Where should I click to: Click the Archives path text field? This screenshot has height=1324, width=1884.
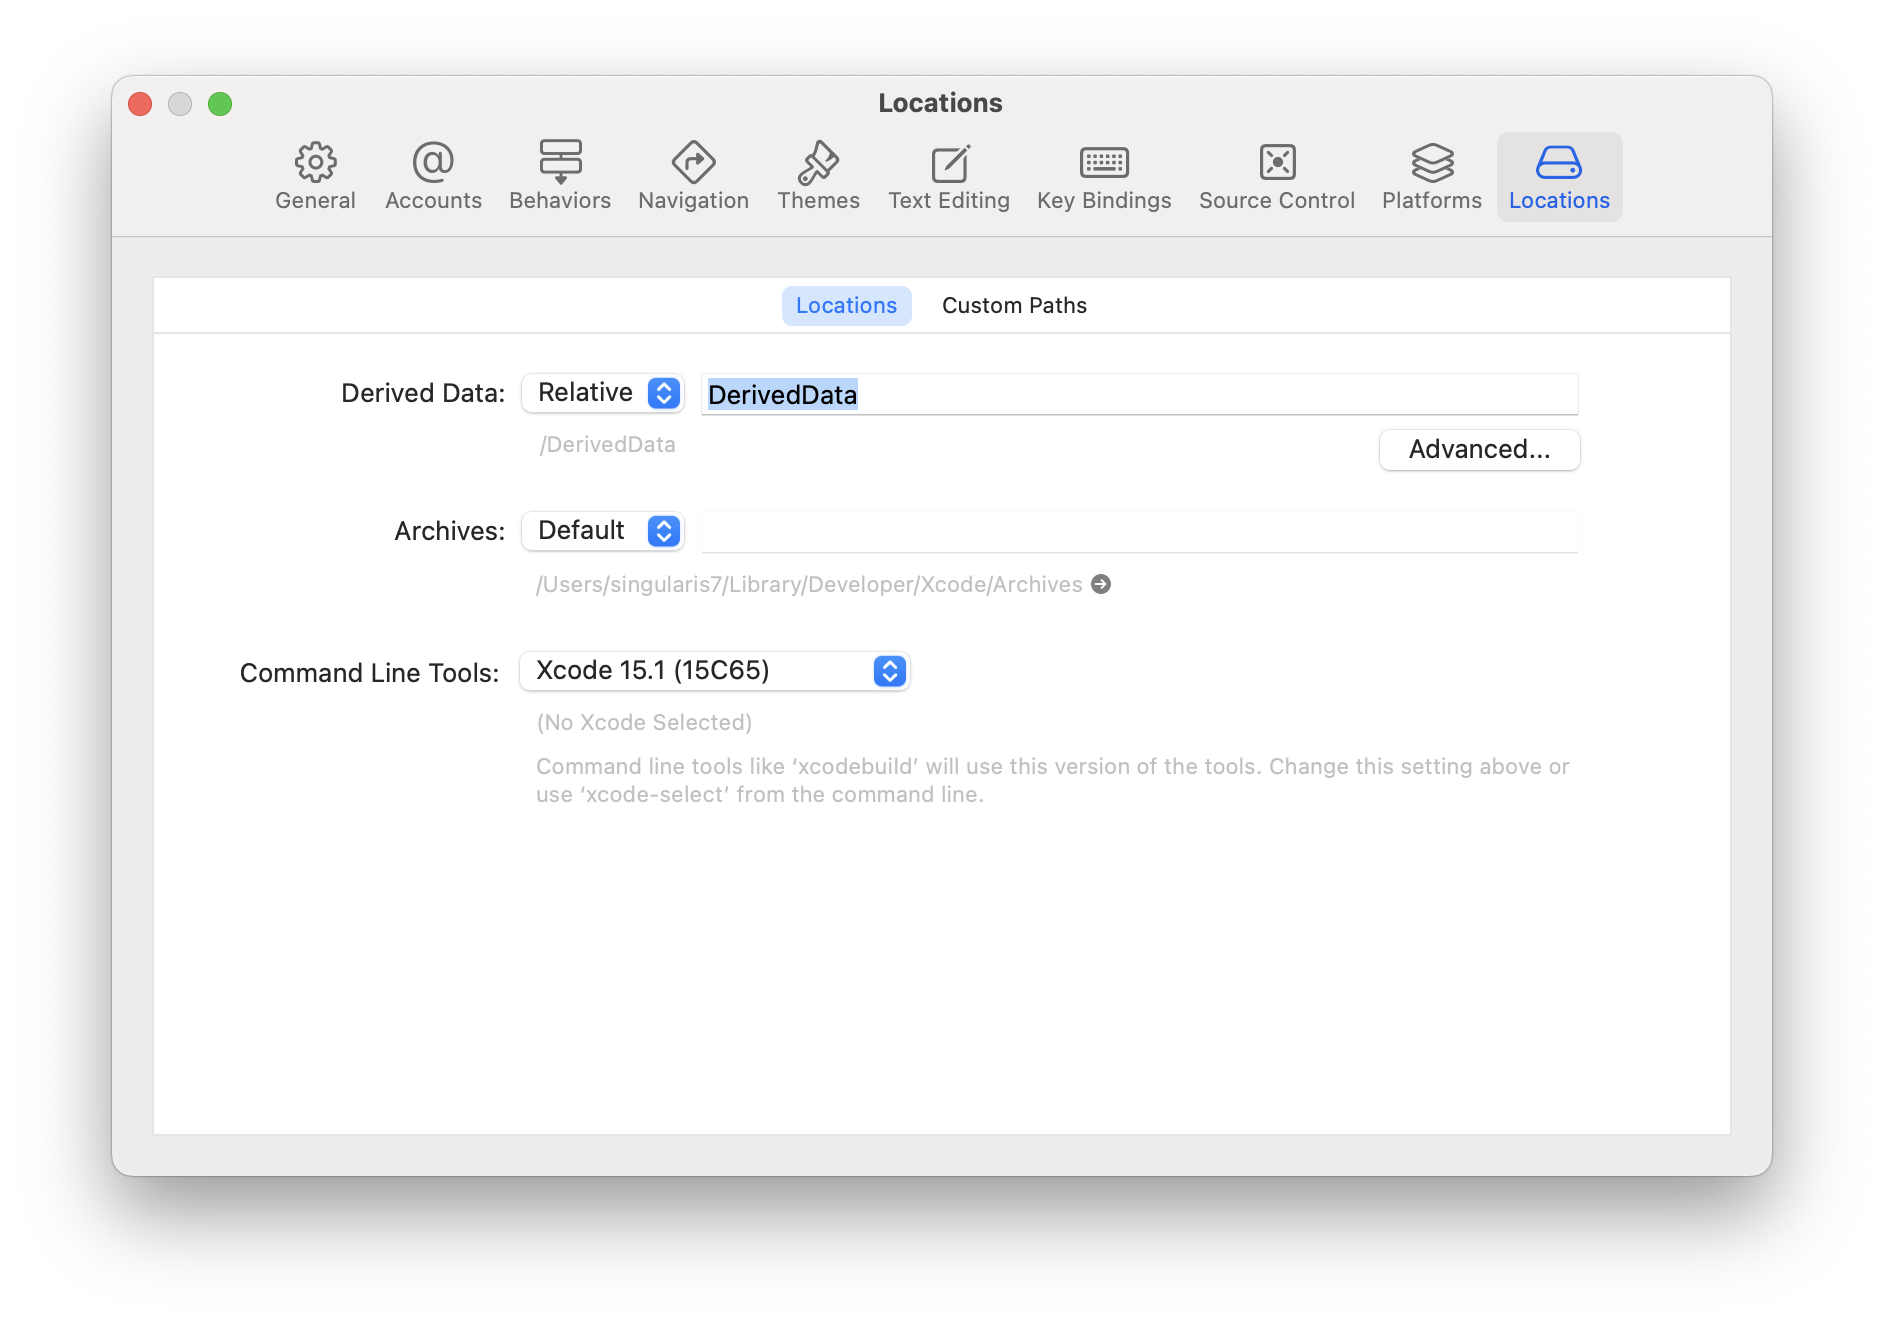coord(1140,532)
